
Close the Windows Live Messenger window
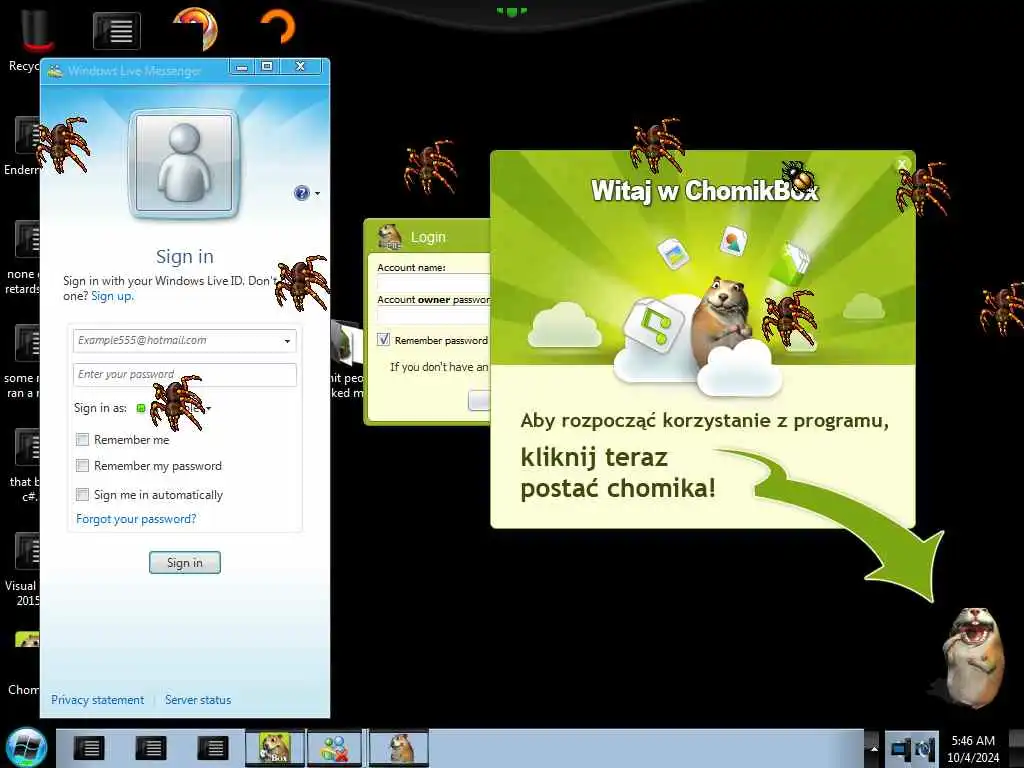(300, 67)
